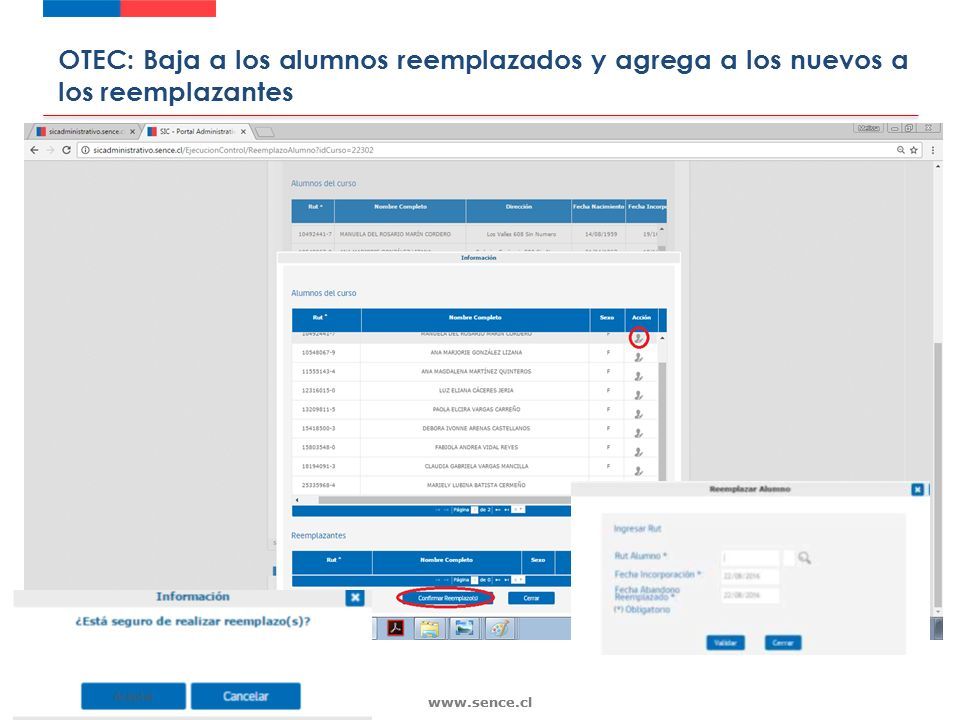Viewport: 960px width, 720px height.
Task: Click the browser forward arrow
Action: click(50, 150)
